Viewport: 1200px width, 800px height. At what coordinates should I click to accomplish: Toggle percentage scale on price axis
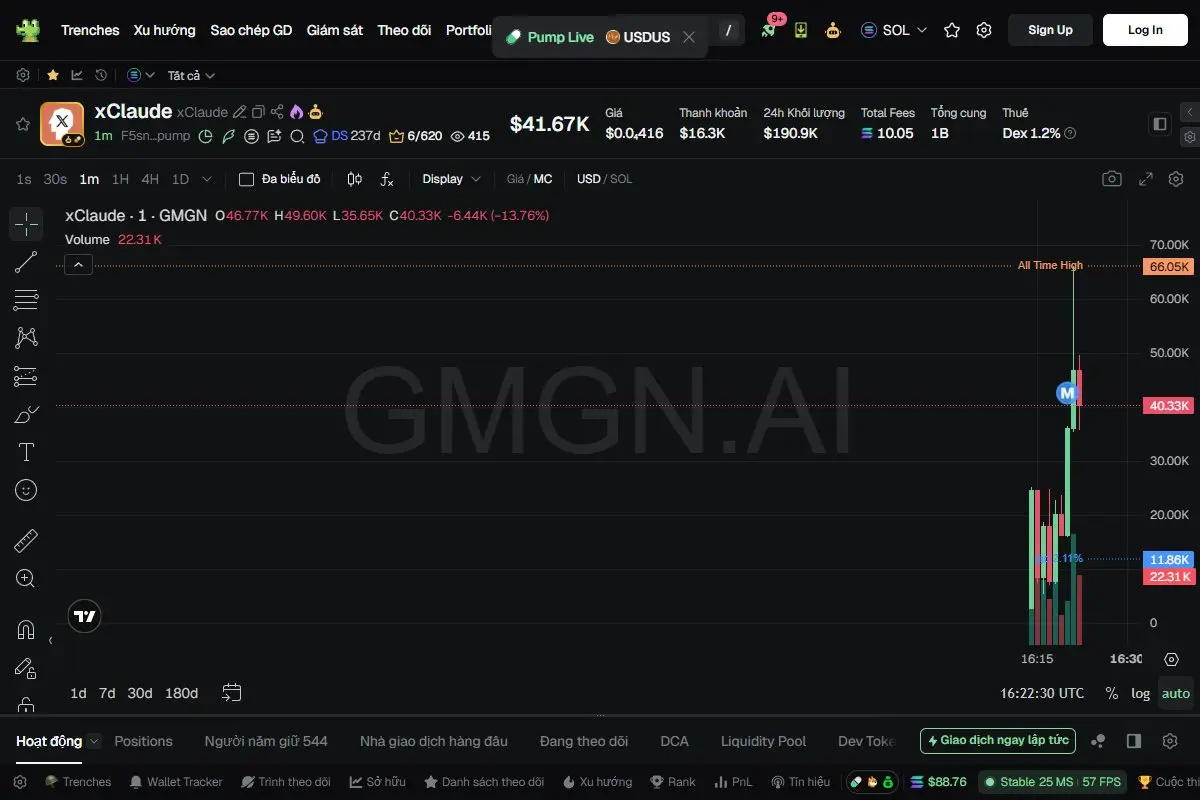1112,693
